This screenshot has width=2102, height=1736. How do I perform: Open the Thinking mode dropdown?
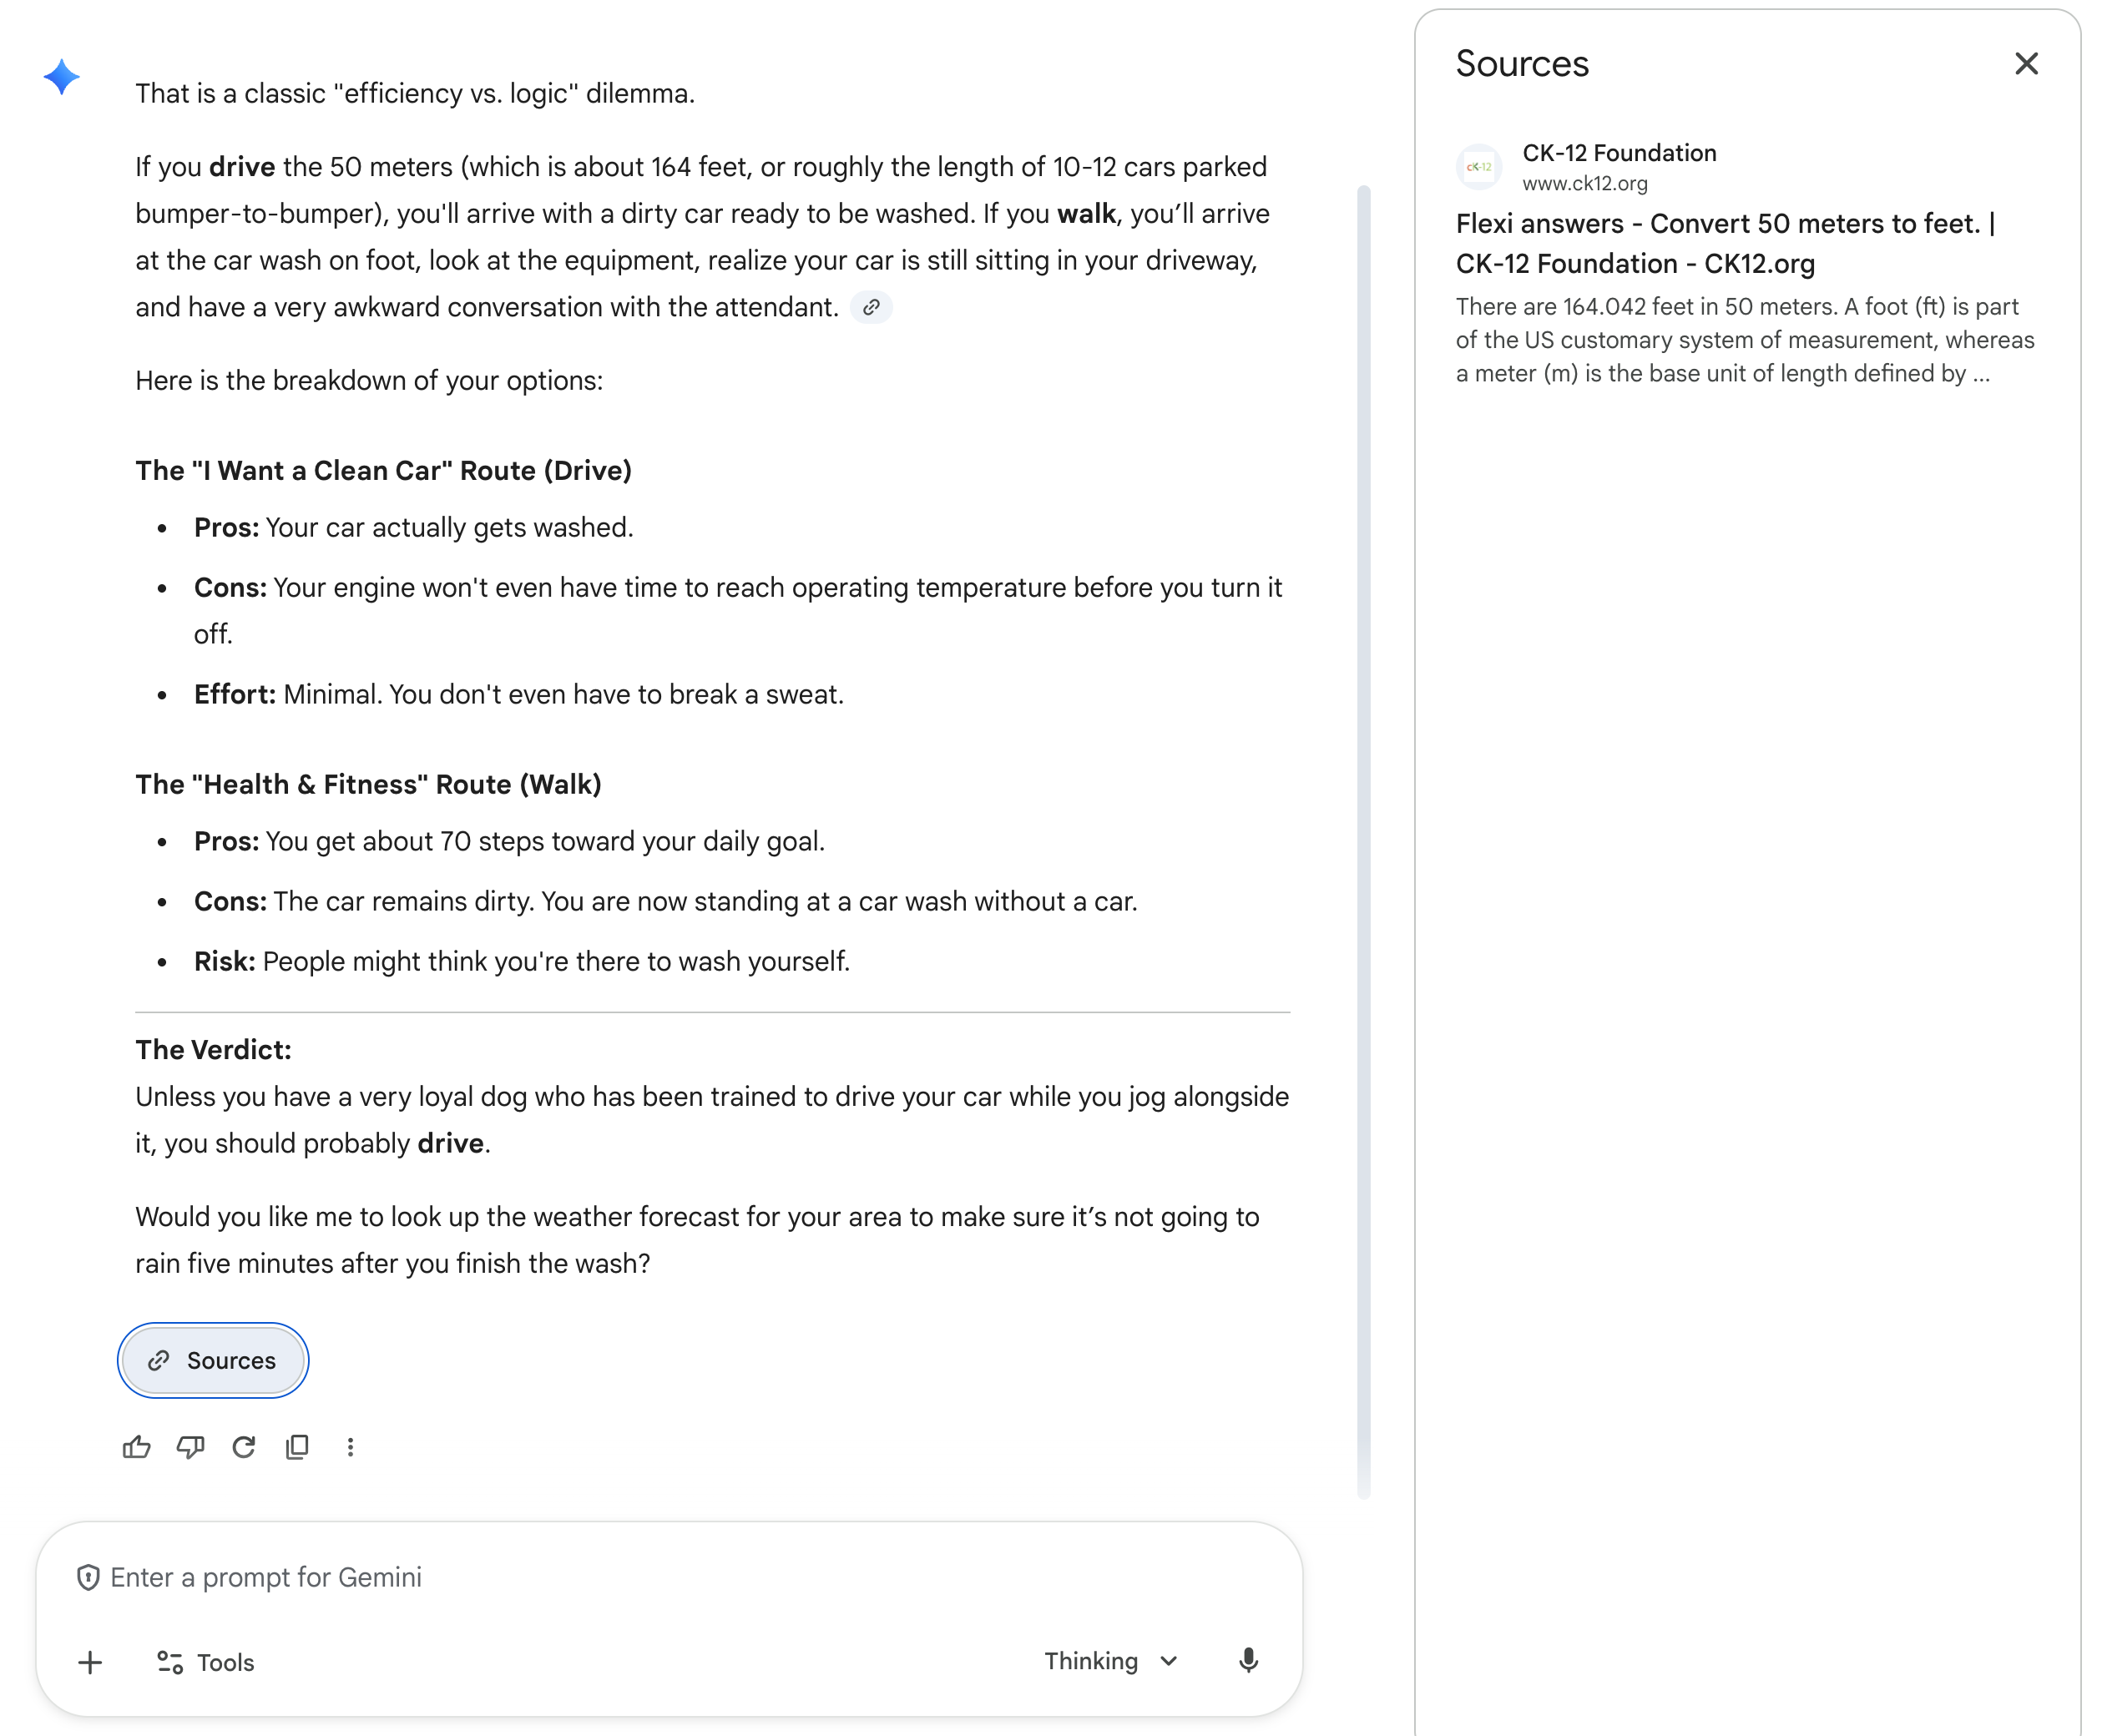1110,1661
